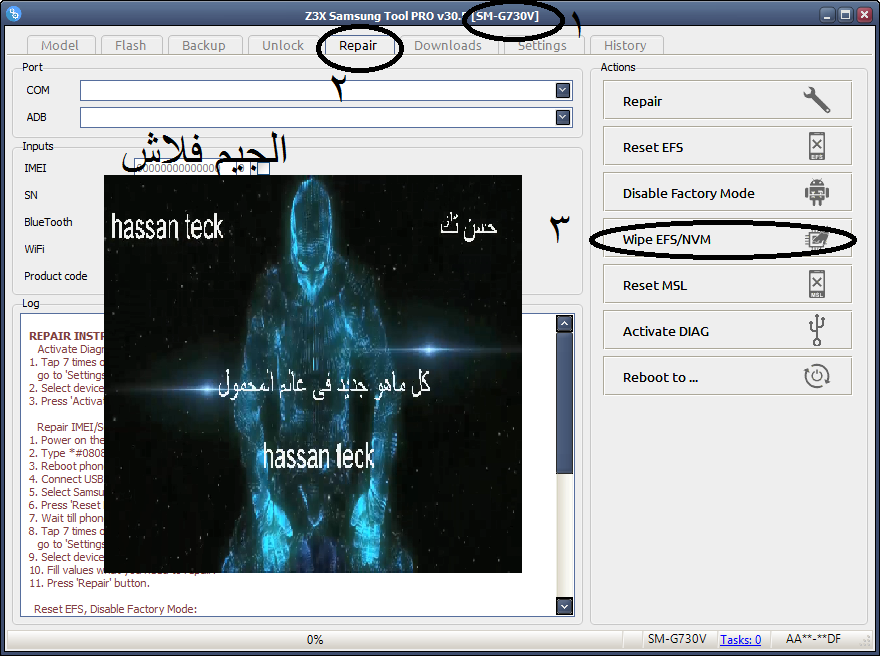Viewport: 880px width, 656px height.
Task: Click the USB icon on Activate DIAG
Action: click(817, 331)
